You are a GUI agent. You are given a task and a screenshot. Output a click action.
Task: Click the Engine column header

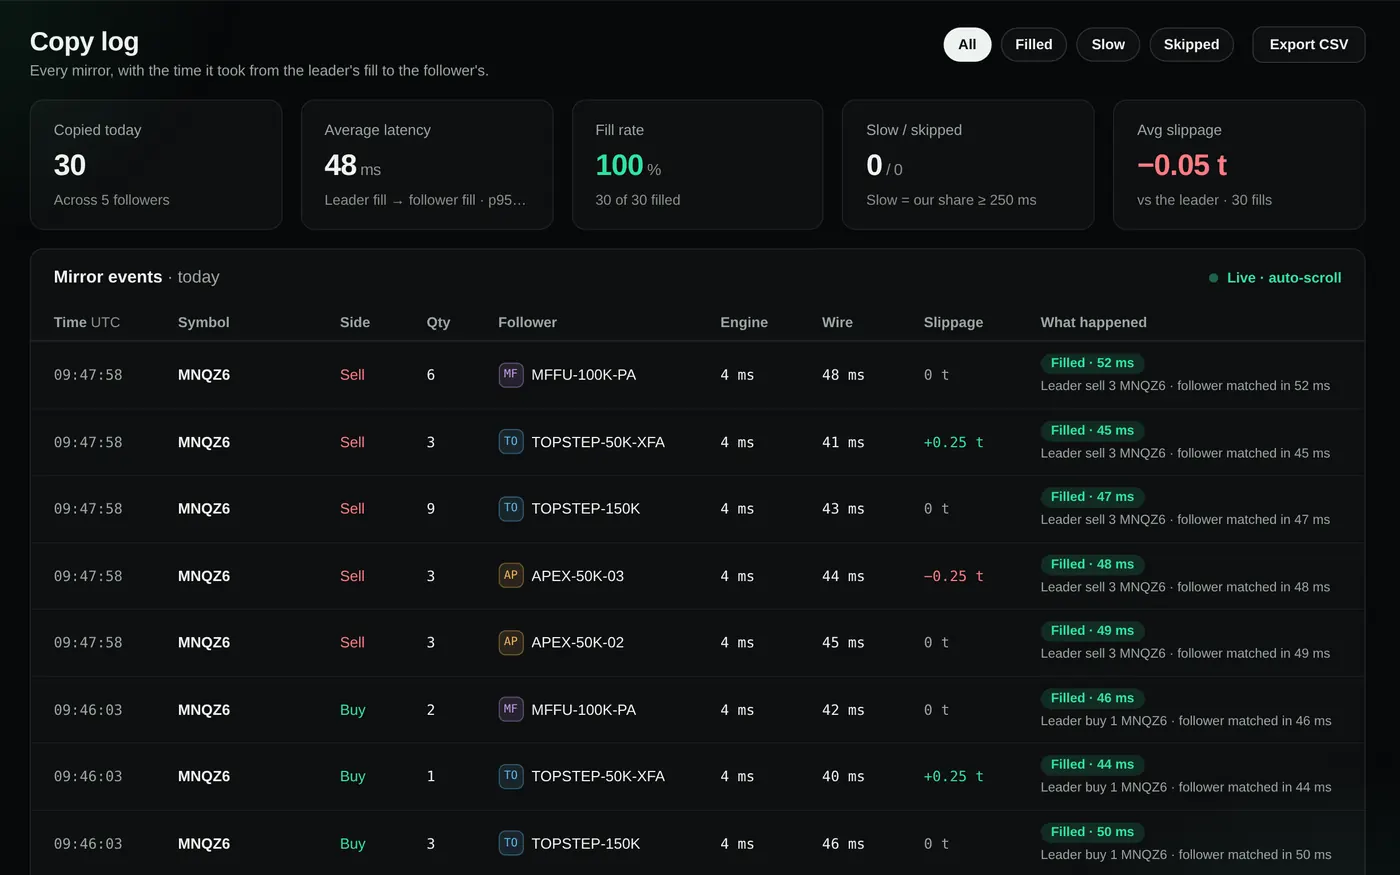744,322
